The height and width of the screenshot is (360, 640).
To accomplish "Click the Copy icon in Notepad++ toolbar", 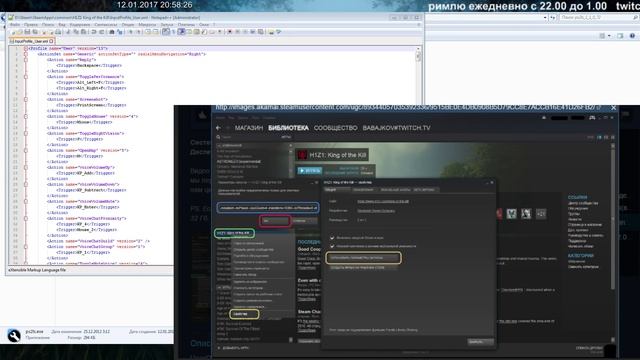I will [x=76, y=32].
